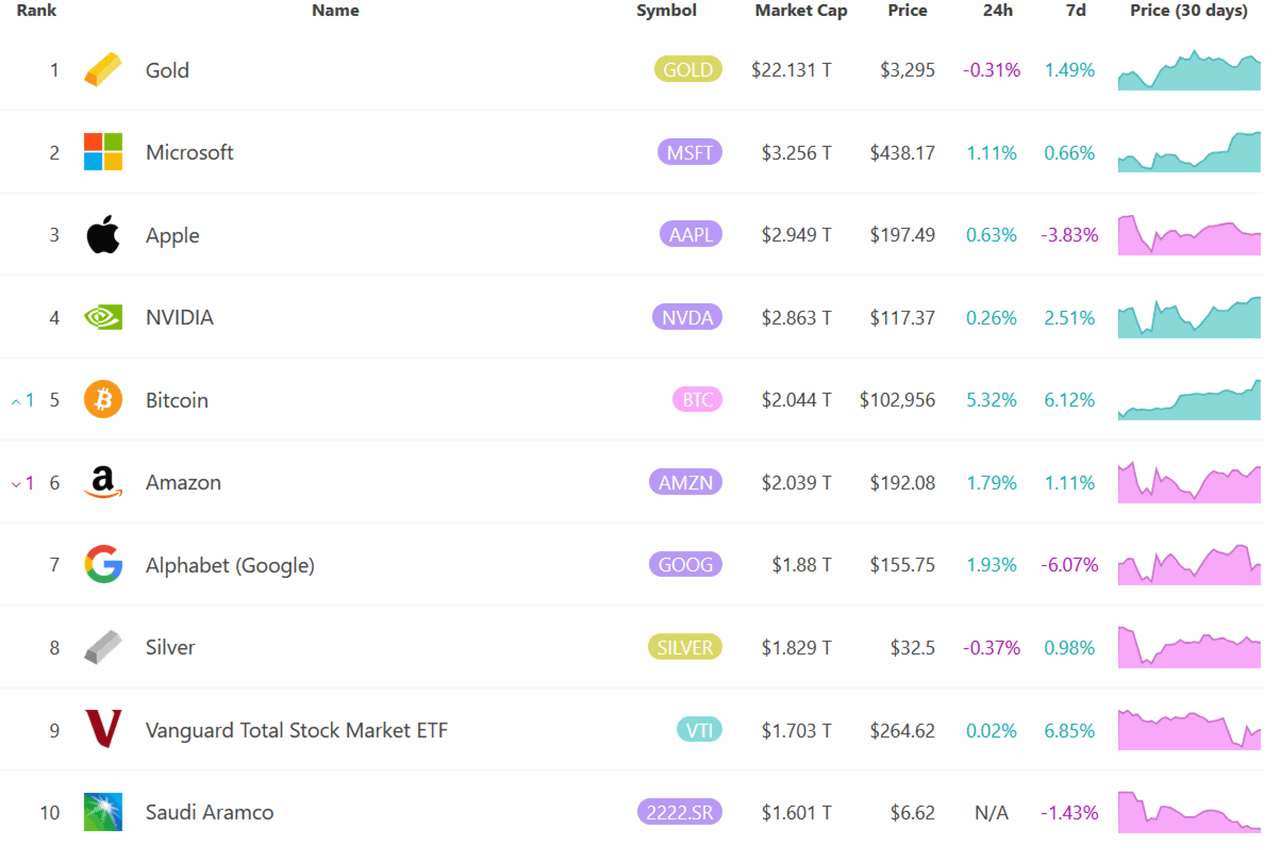Click the Saudi Aramco logo icon
This screenshot has height=850, width=1280.
coord(103,812)
